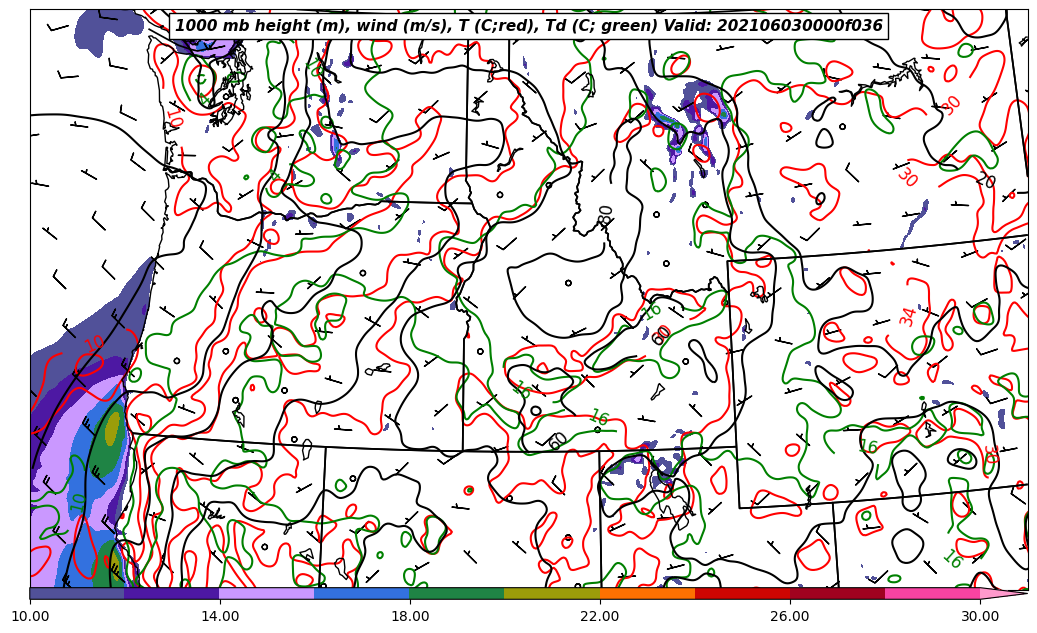The width and height of the screenshot is (1037, 633).
Task: Select the orange 22–24 colorbar segment
Action: (x=647, y=593)
